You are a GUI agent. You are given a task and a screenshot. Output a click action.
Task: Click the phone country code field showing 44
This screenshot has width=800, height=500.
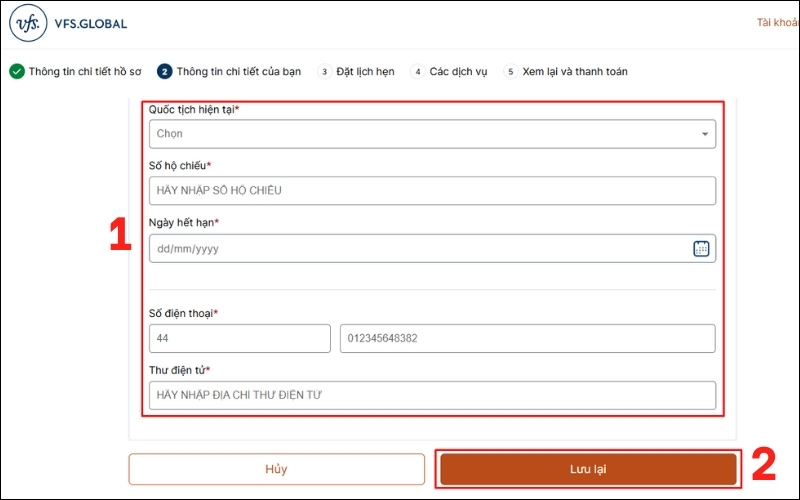(x=239, y=338)
